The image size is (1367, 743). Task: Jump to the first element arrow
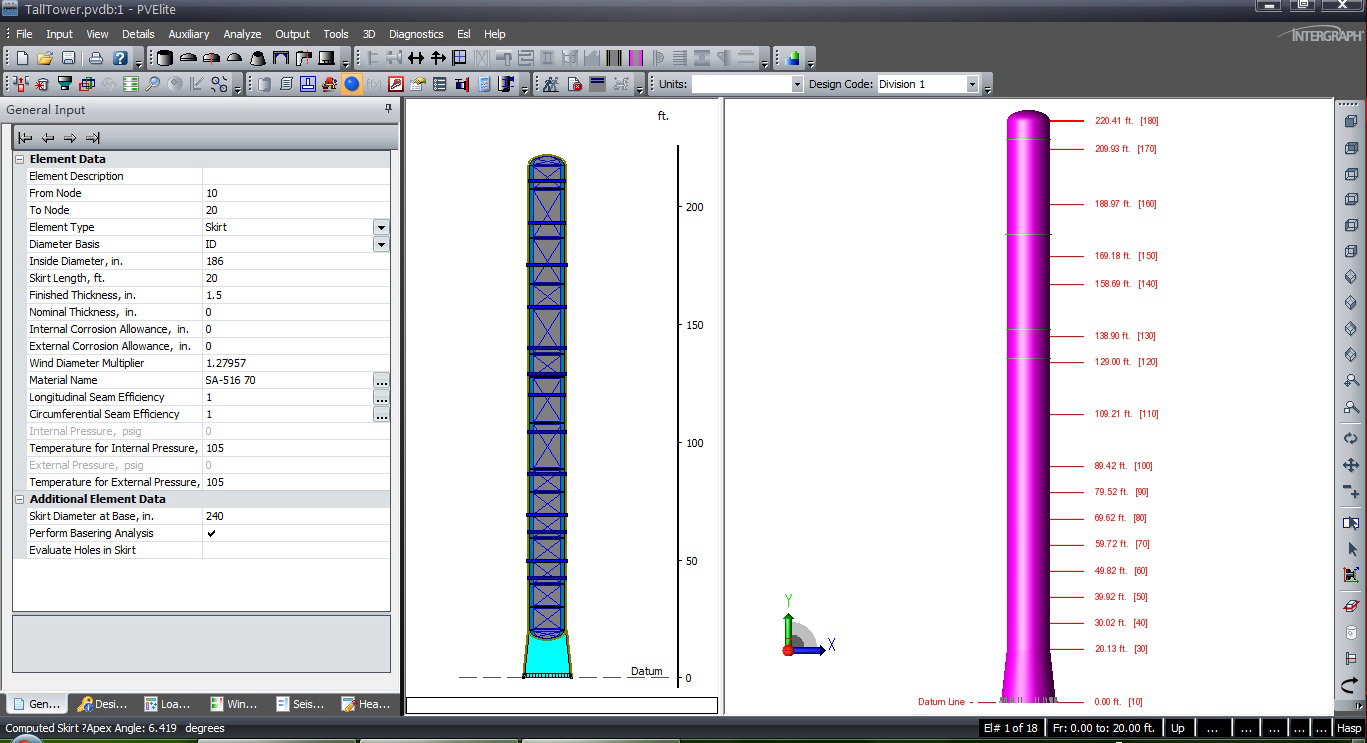(26, 138)
